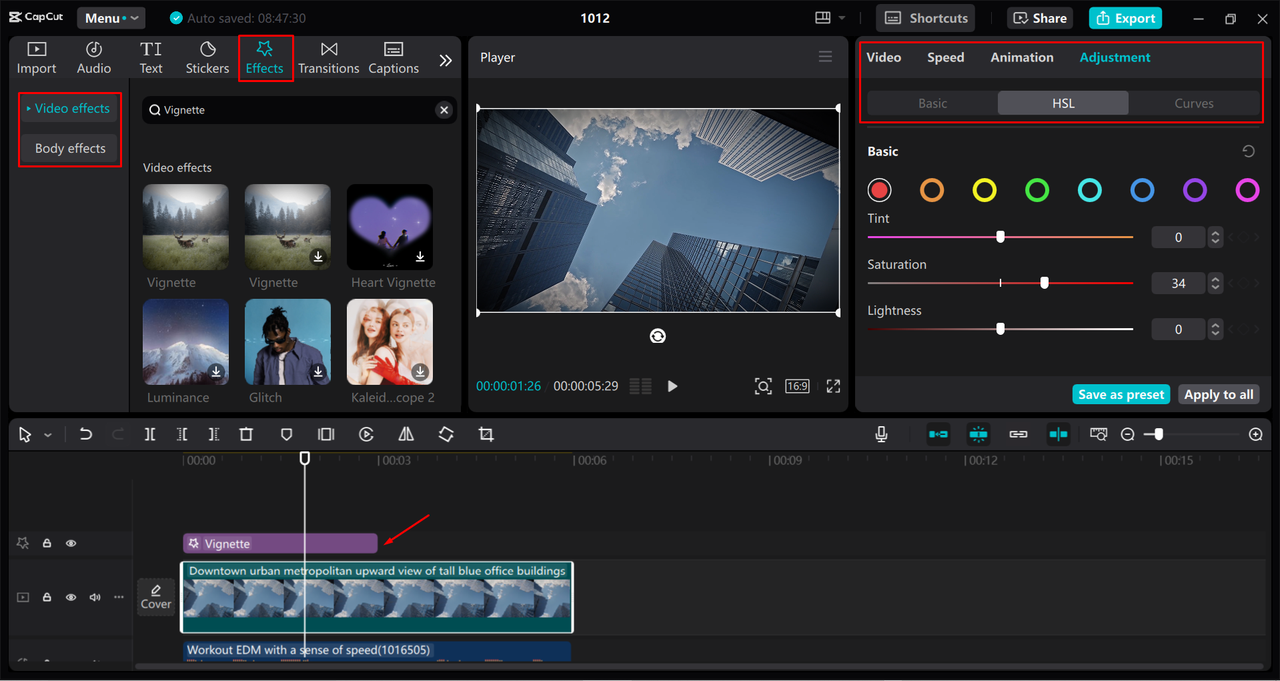Open the Shortcuts panel
The image size is (1280, 681).
point(926,18)
